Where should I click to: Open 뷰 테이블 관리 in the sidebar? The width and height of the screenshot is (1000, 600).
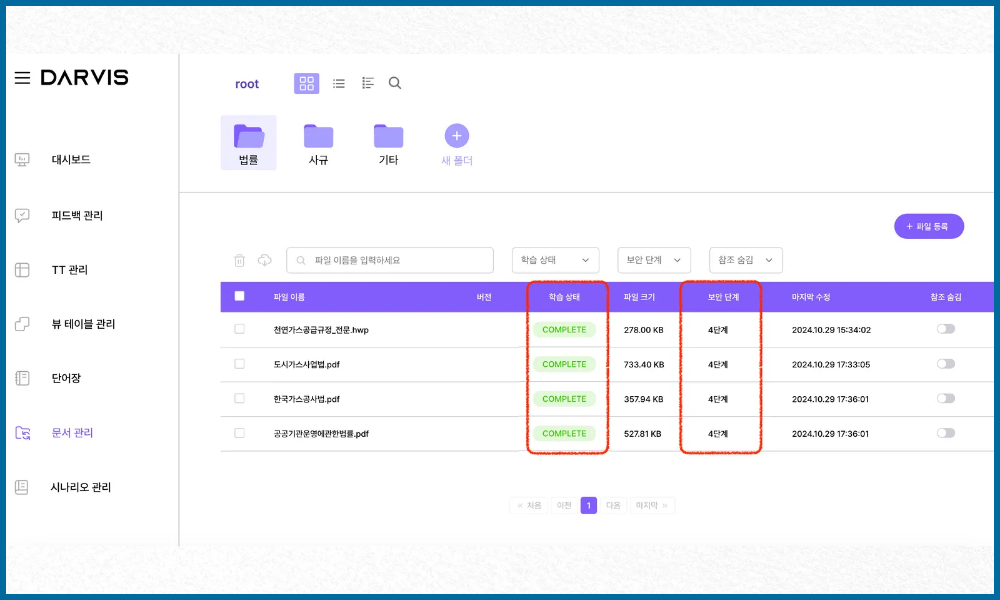click(83, 324)
